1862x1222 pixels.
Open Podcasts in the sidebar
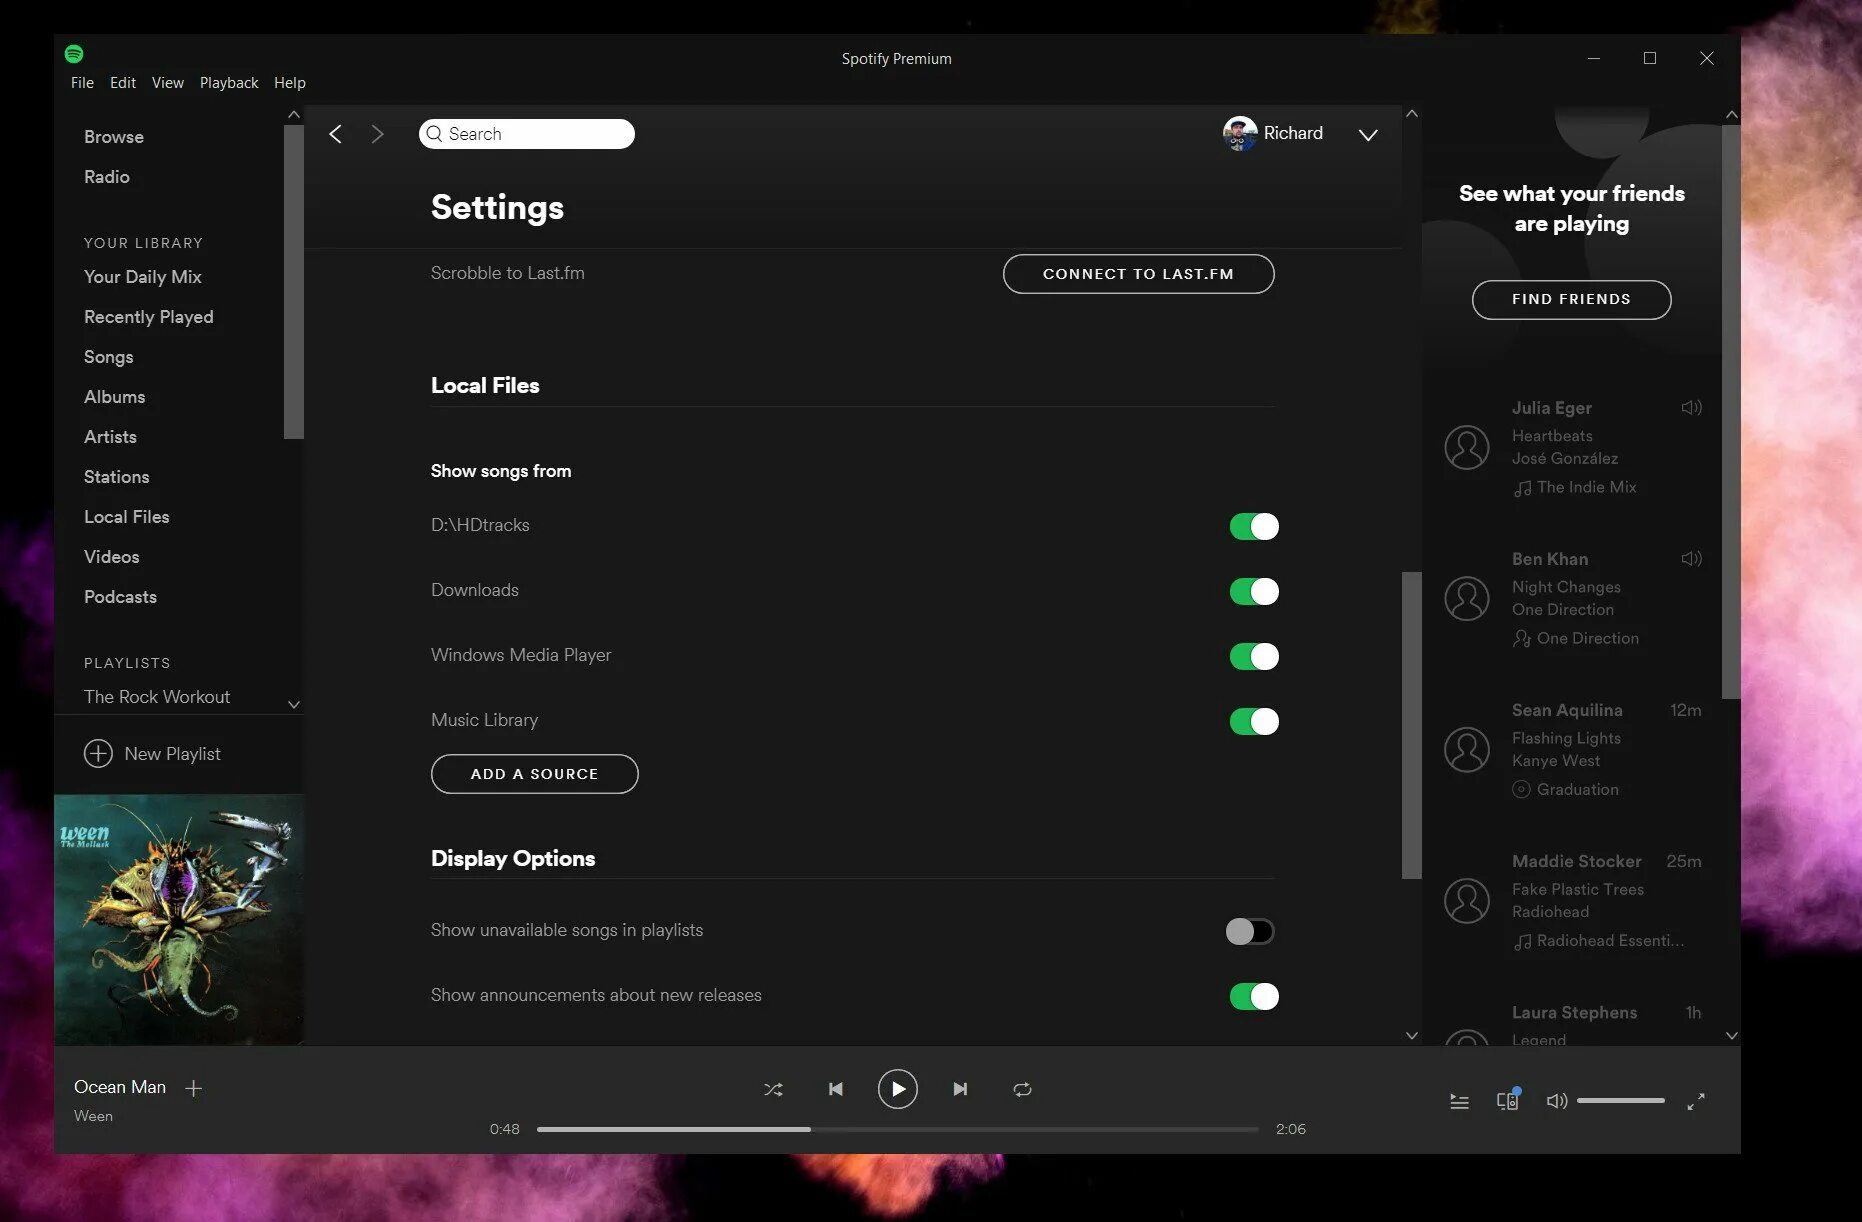120,597
